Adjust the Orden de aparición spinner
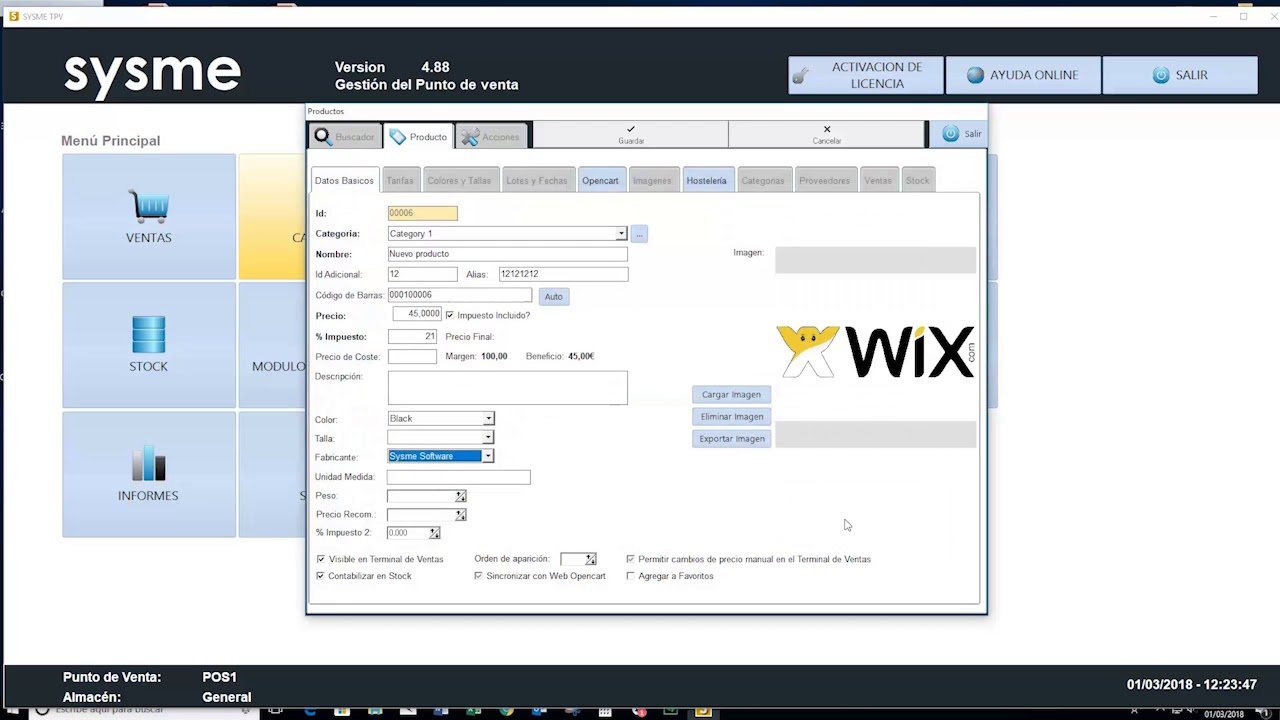1280x720 pixels. point(591,559)
